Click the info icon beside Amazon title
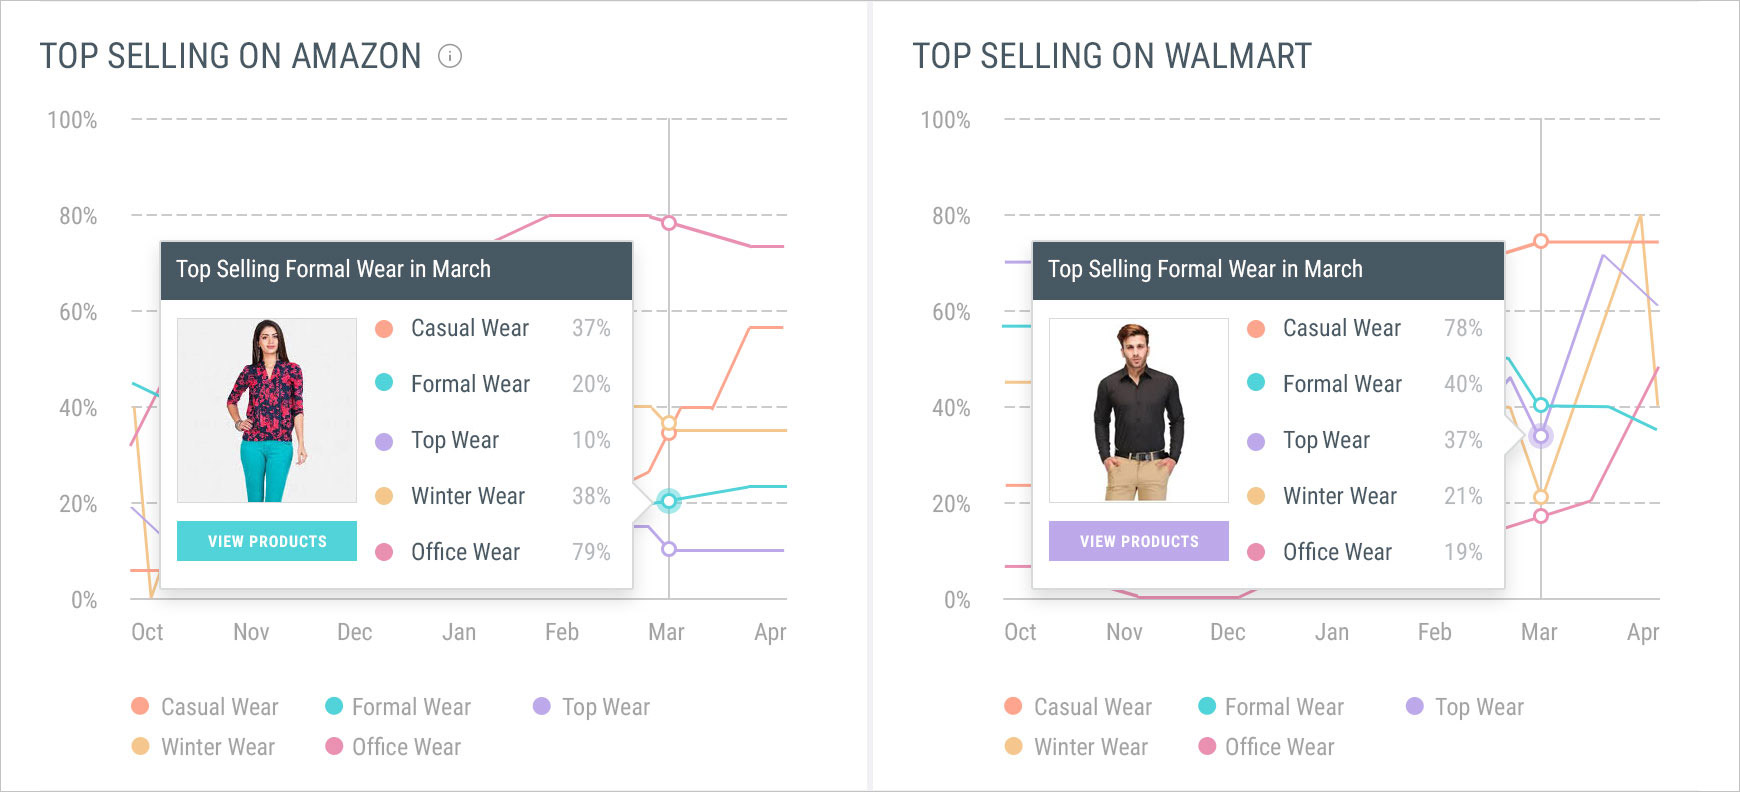The width and height of the screenshot is (1740, 792). [450, 56]
